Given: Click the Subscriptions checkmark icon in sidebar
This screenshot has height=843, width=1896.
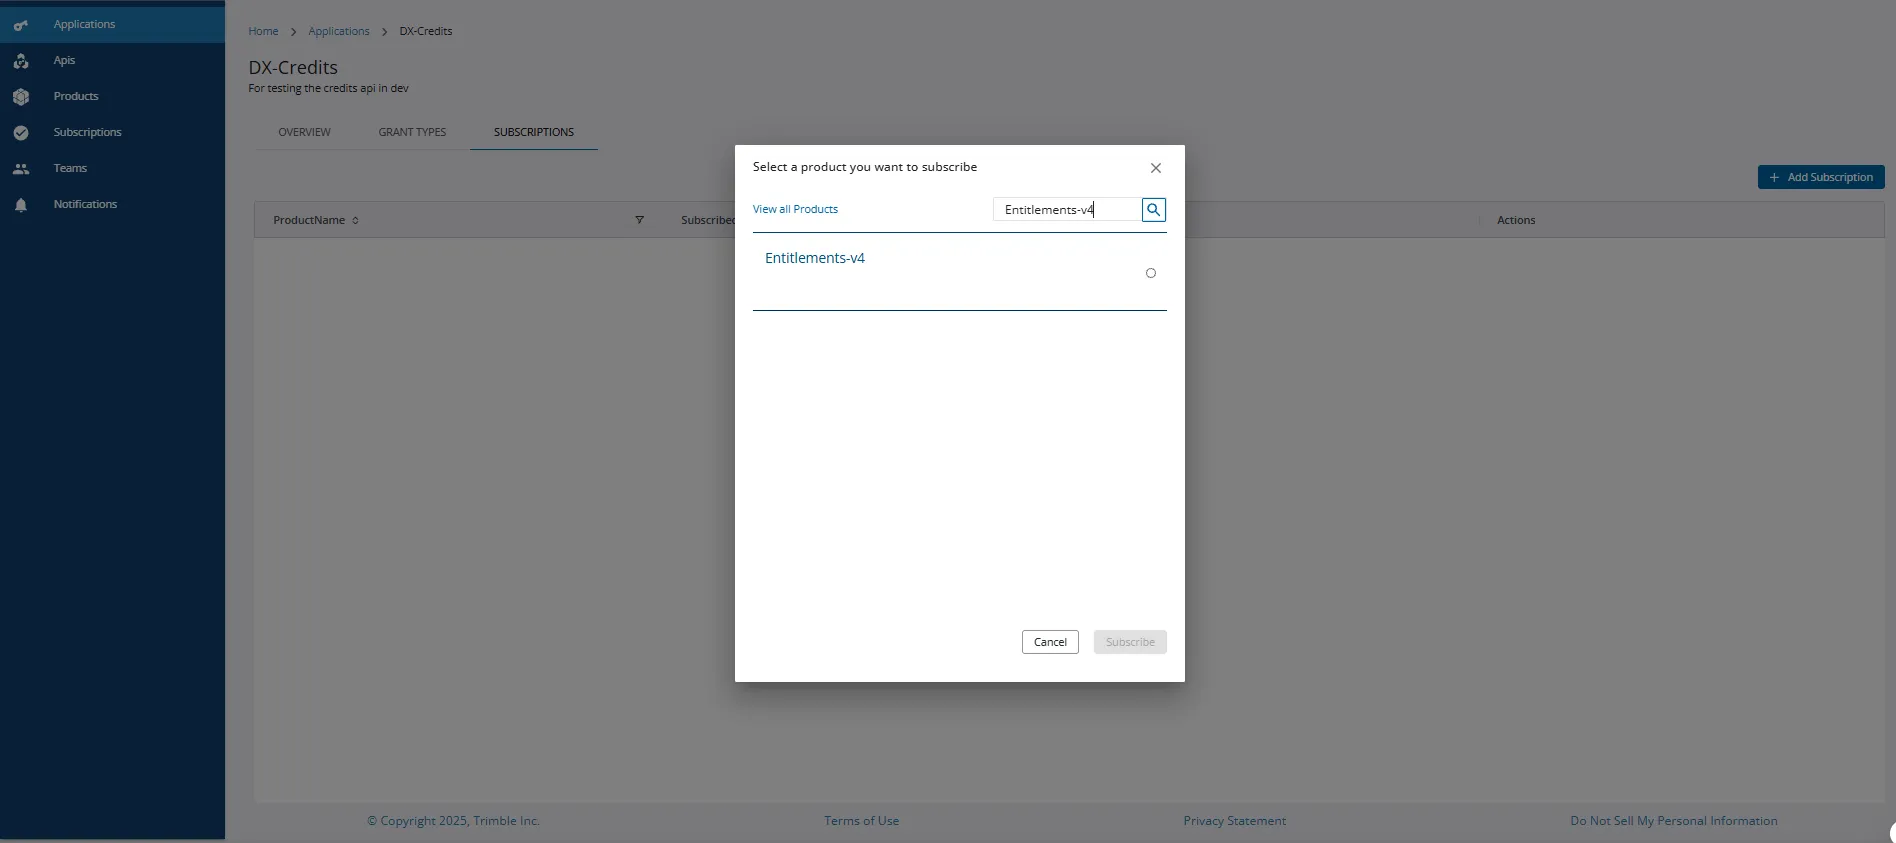Looking at the screenshot, I should click(x=21, y=133).
